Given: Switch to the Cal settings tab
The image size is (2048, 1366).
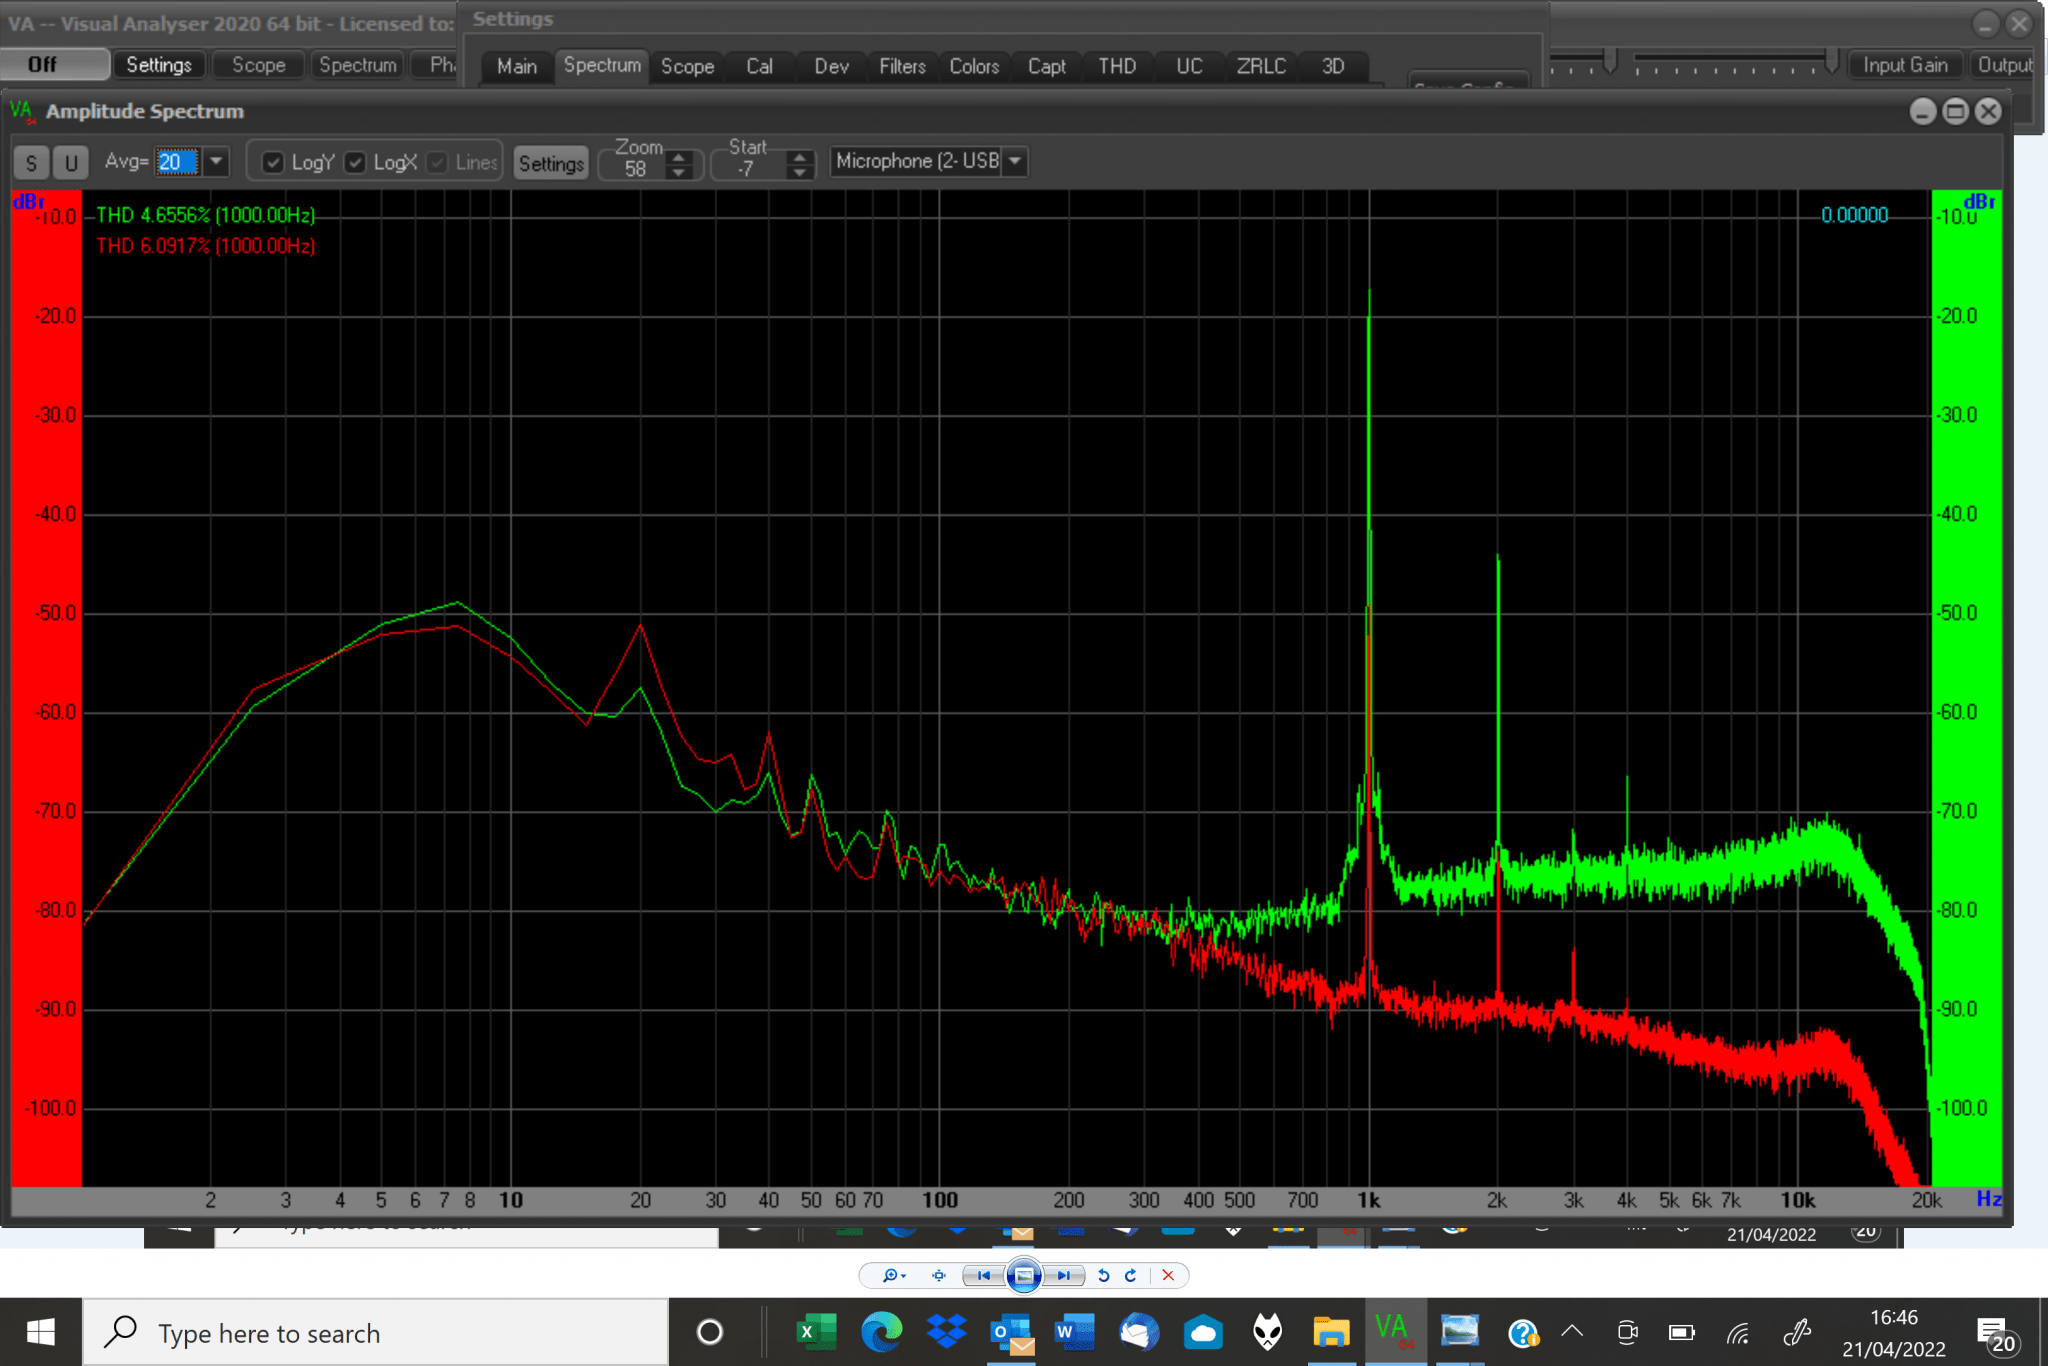Looking at the screenshot, I should pos(759,66).
